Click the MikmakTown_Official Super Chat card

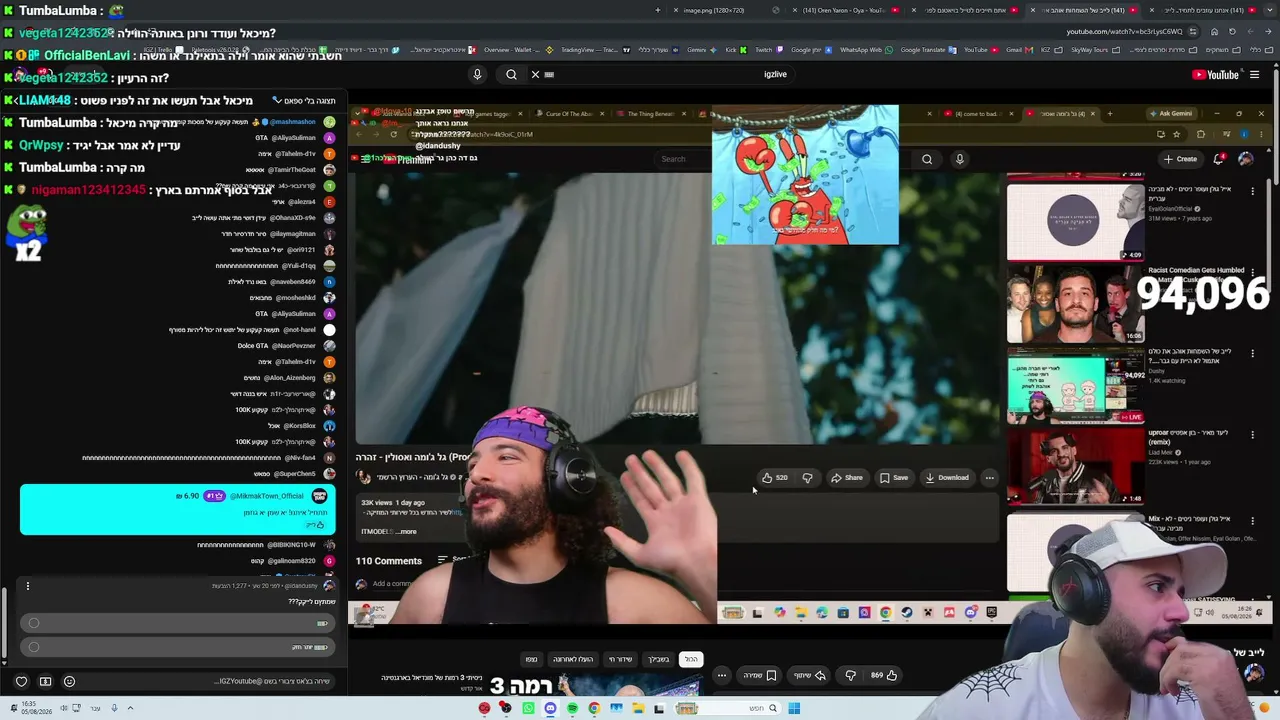pos(178,510)
